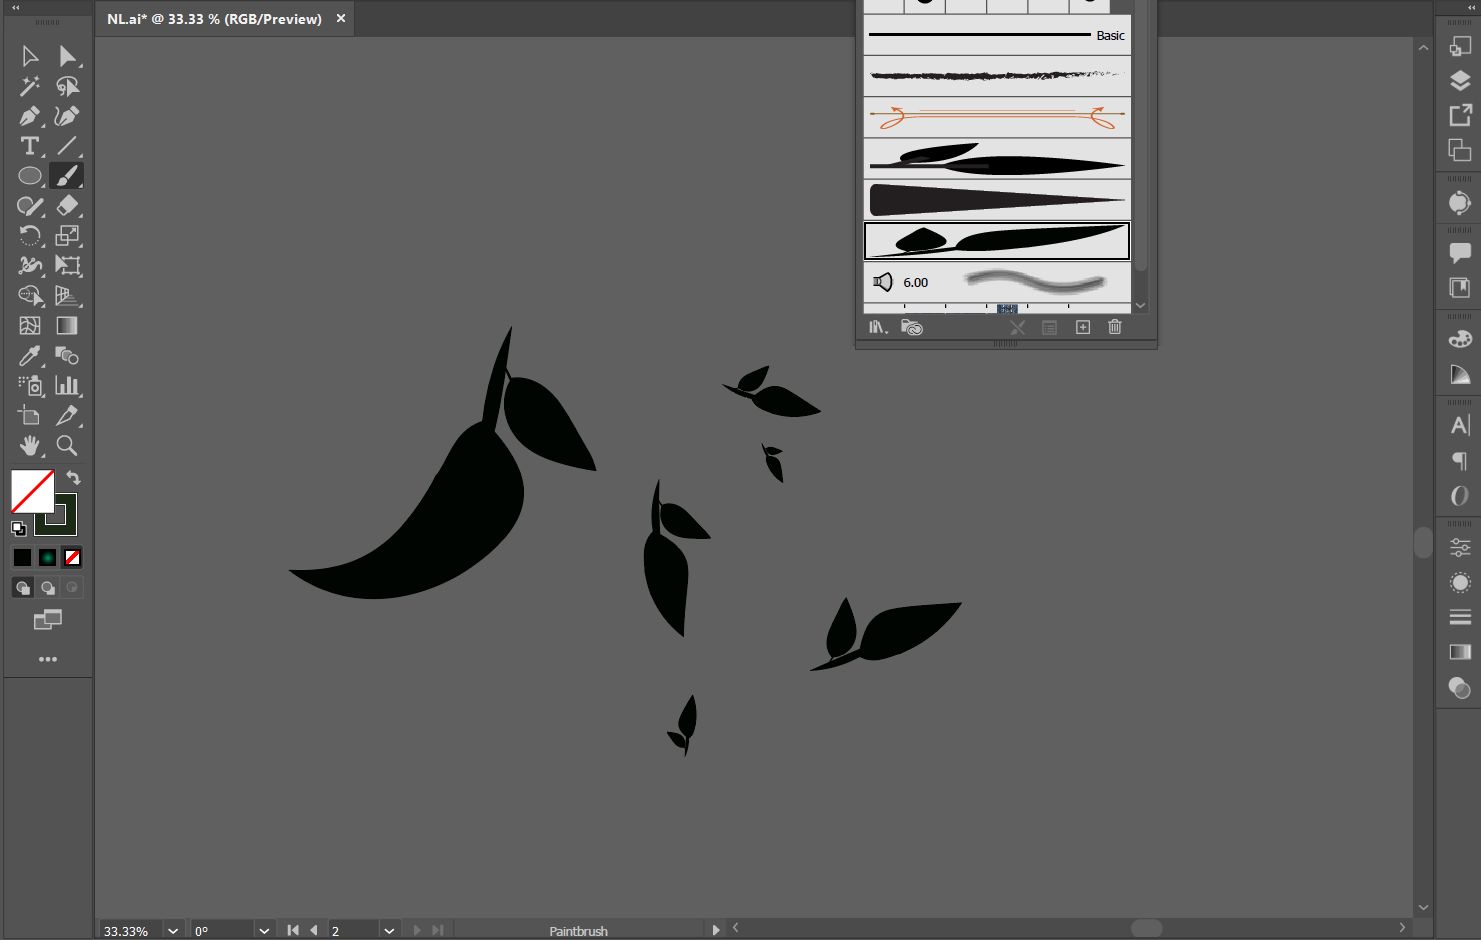Swap the fill and stroke colors

tap(72, 478)
